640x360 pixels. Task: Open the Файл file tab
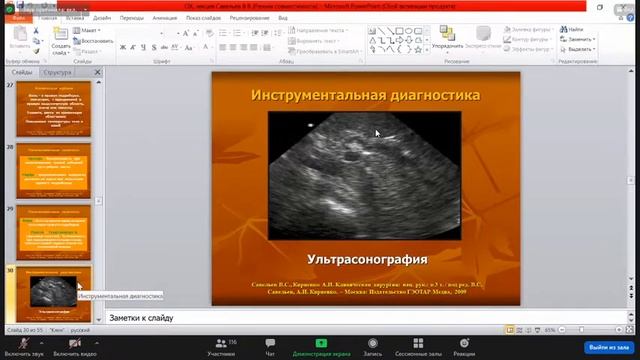(19, 18)
